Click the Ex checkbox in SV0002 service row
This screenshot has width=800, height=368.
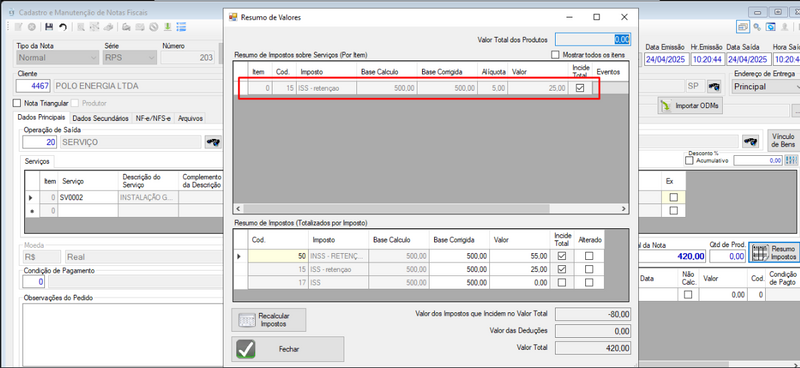673,197
